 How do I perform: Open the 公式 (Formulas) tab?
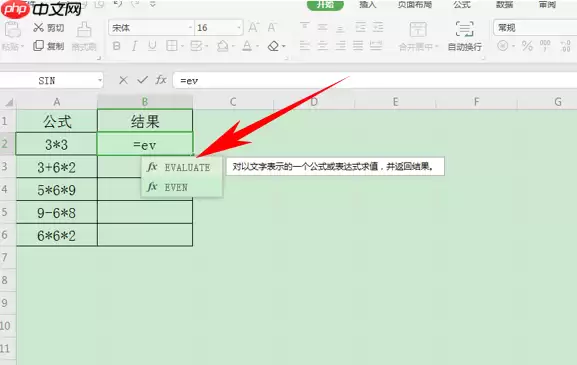click(462, 4)
